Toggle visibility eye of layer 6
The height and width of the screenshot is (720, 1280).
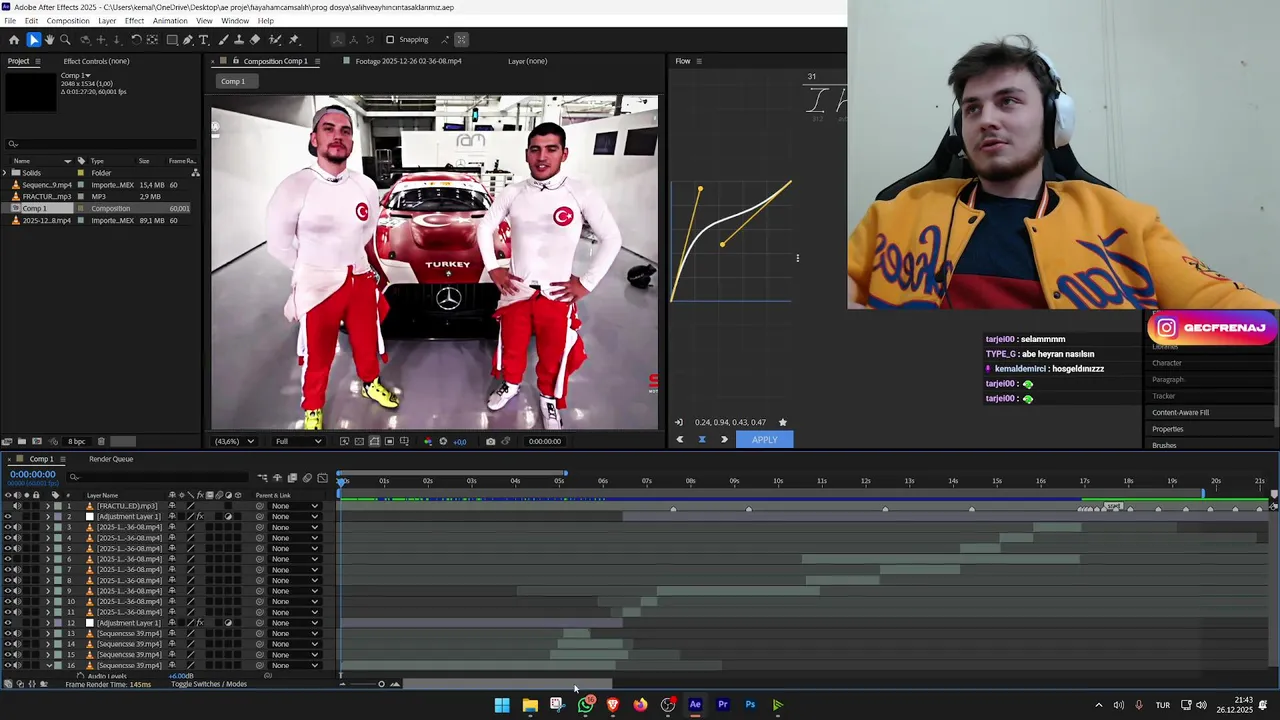click(x=8, y=559)
